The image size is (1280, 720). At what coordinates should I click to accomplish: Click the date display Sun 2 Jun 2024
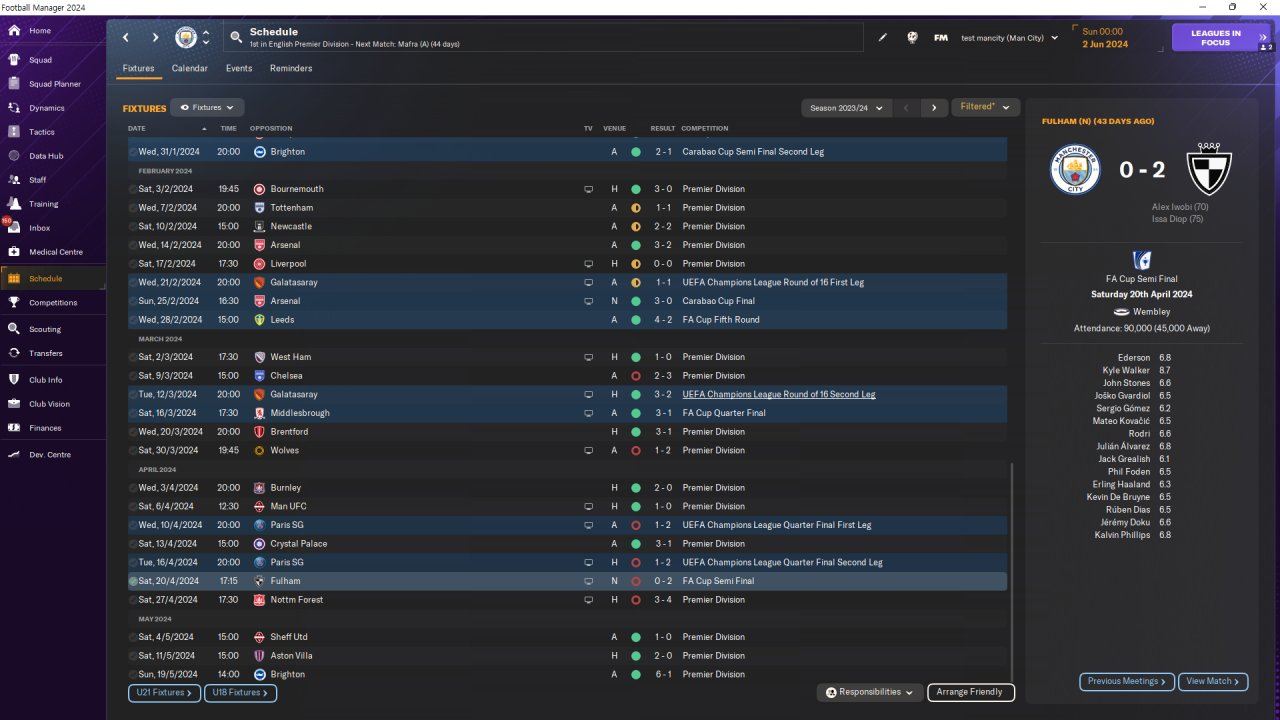1104,38
